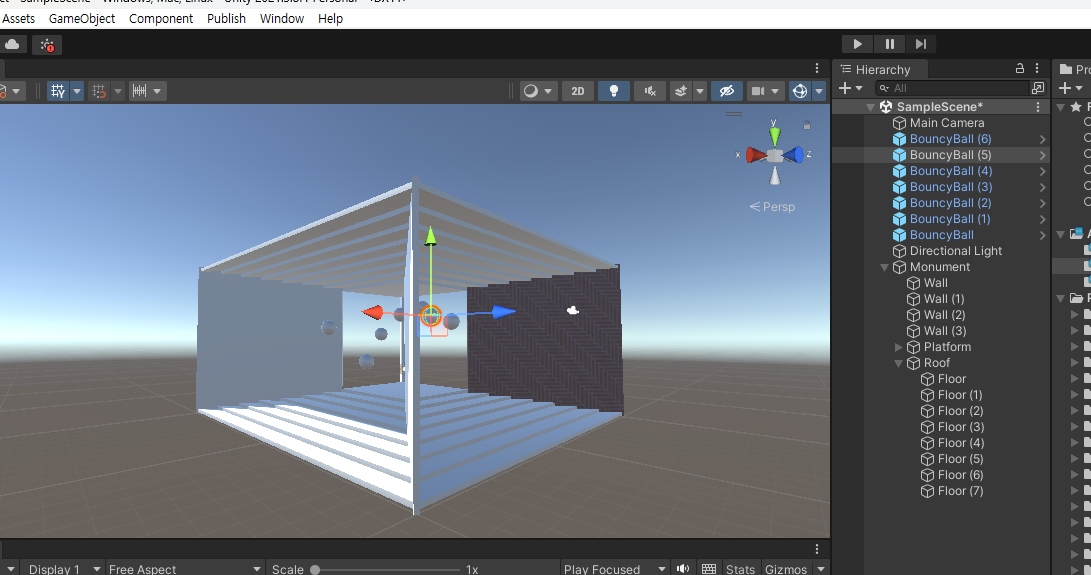Open the Component menu
This screenshot has height=575, width=1091.
(161, 19)
